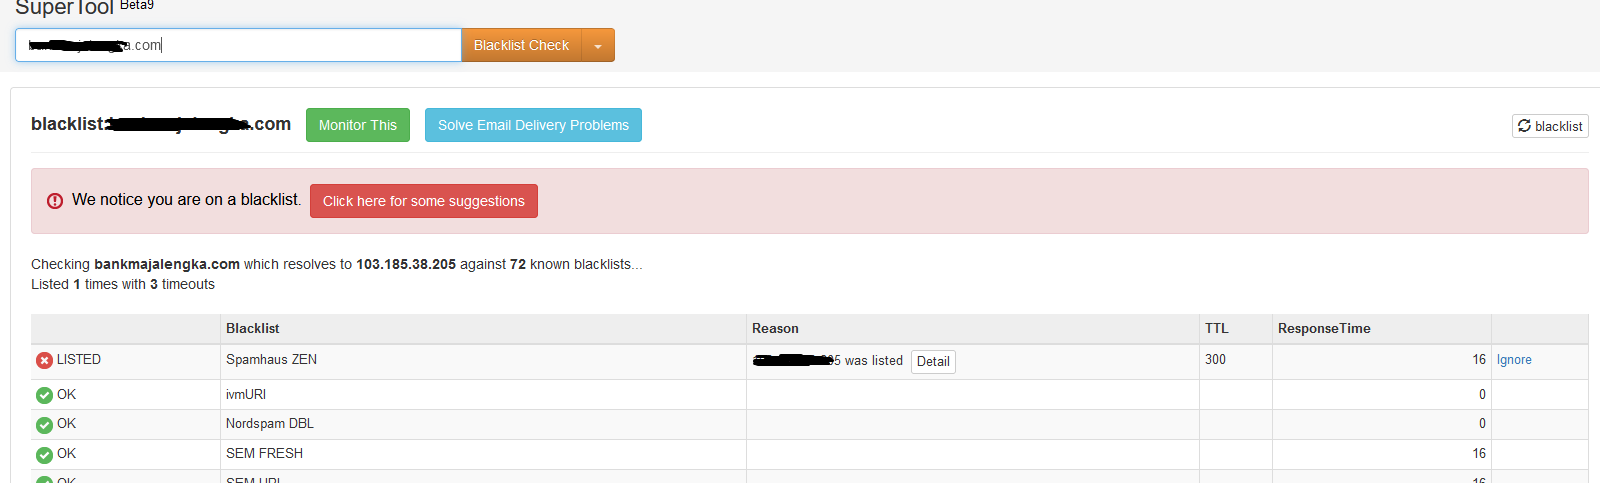Click the bankmajalengka.com domain in checking text
The height and width of the screenshot is (483, 1600).
167,264
